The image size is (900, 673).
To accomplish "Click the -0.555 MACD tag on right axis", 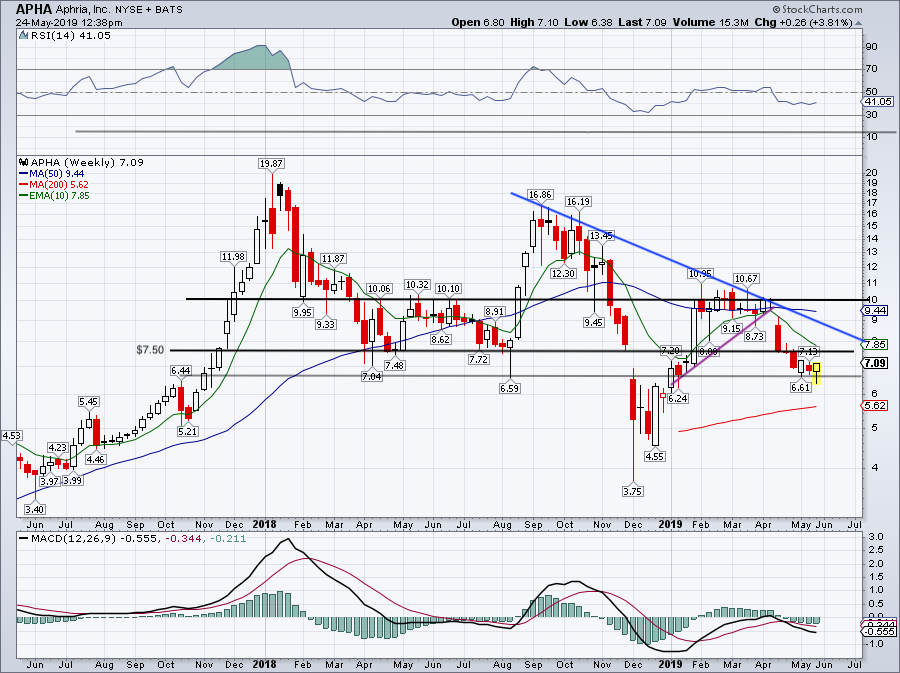I will click(x=879, y=631).
